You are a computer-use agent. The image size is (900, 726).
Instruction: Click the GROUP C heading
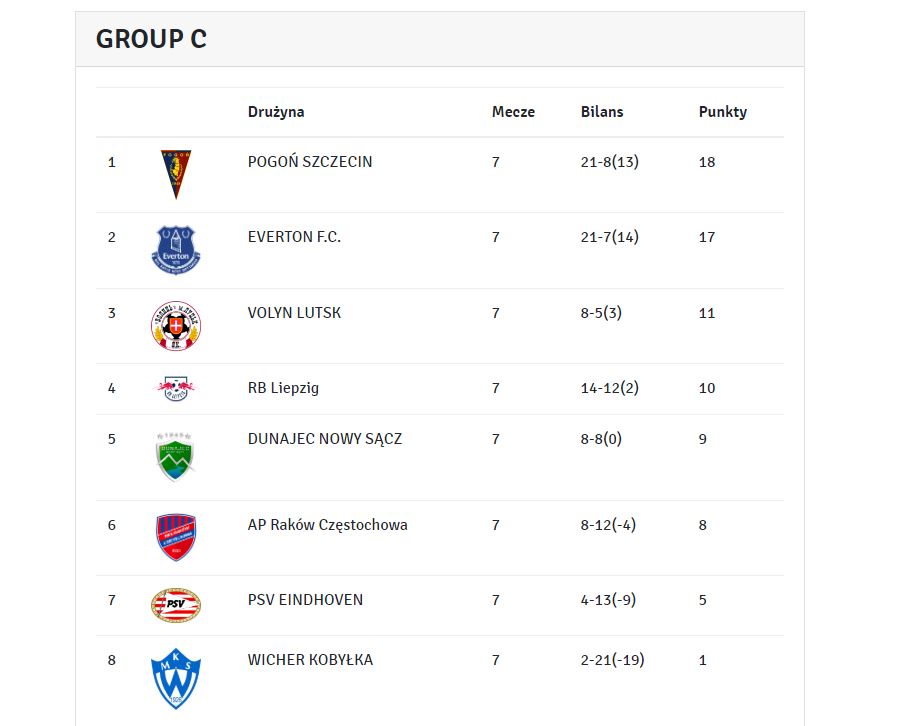[152, 39]
